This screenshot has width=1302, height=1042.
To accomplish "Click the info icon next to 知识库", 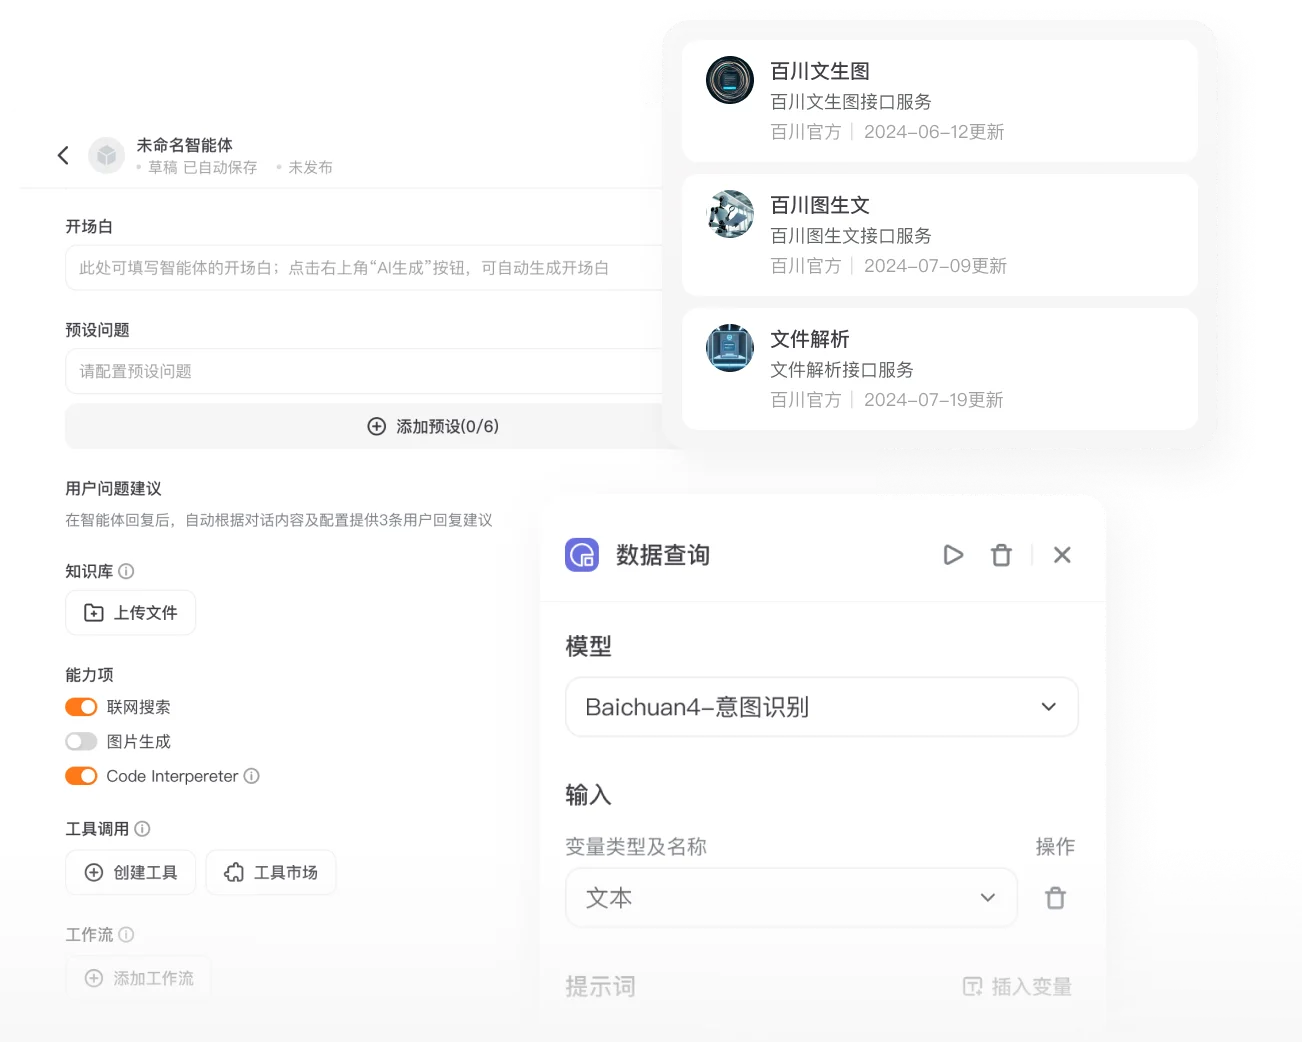I will pyautogui.click(x=126, y=571).
